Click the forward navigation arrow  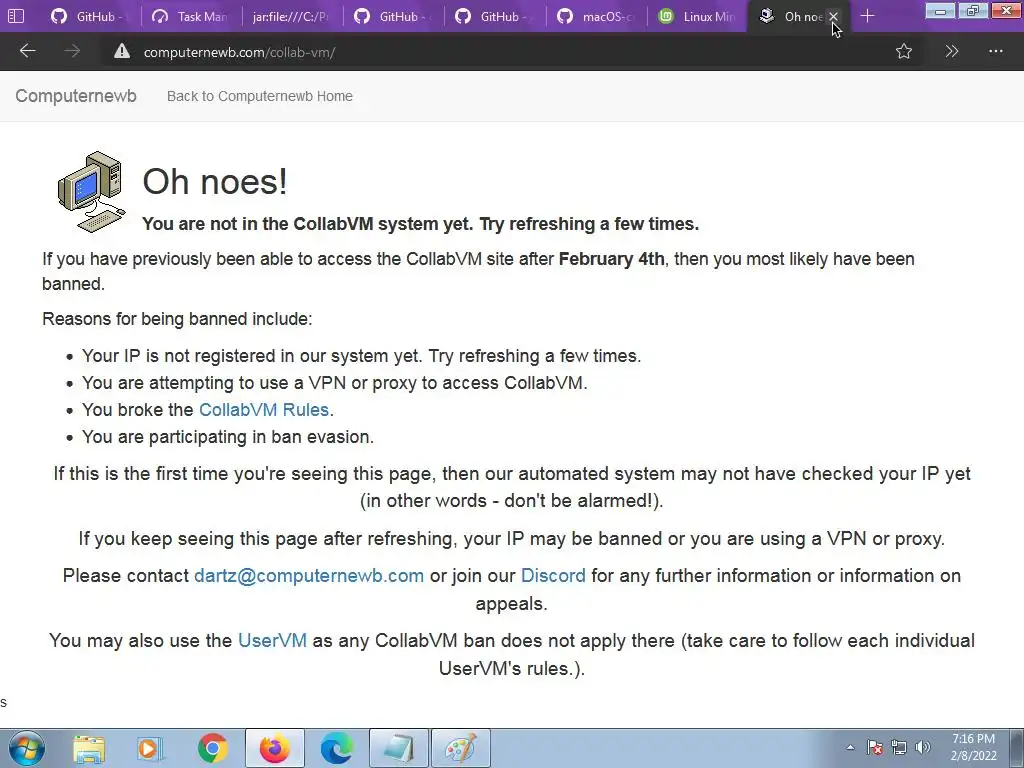point(72,51)
